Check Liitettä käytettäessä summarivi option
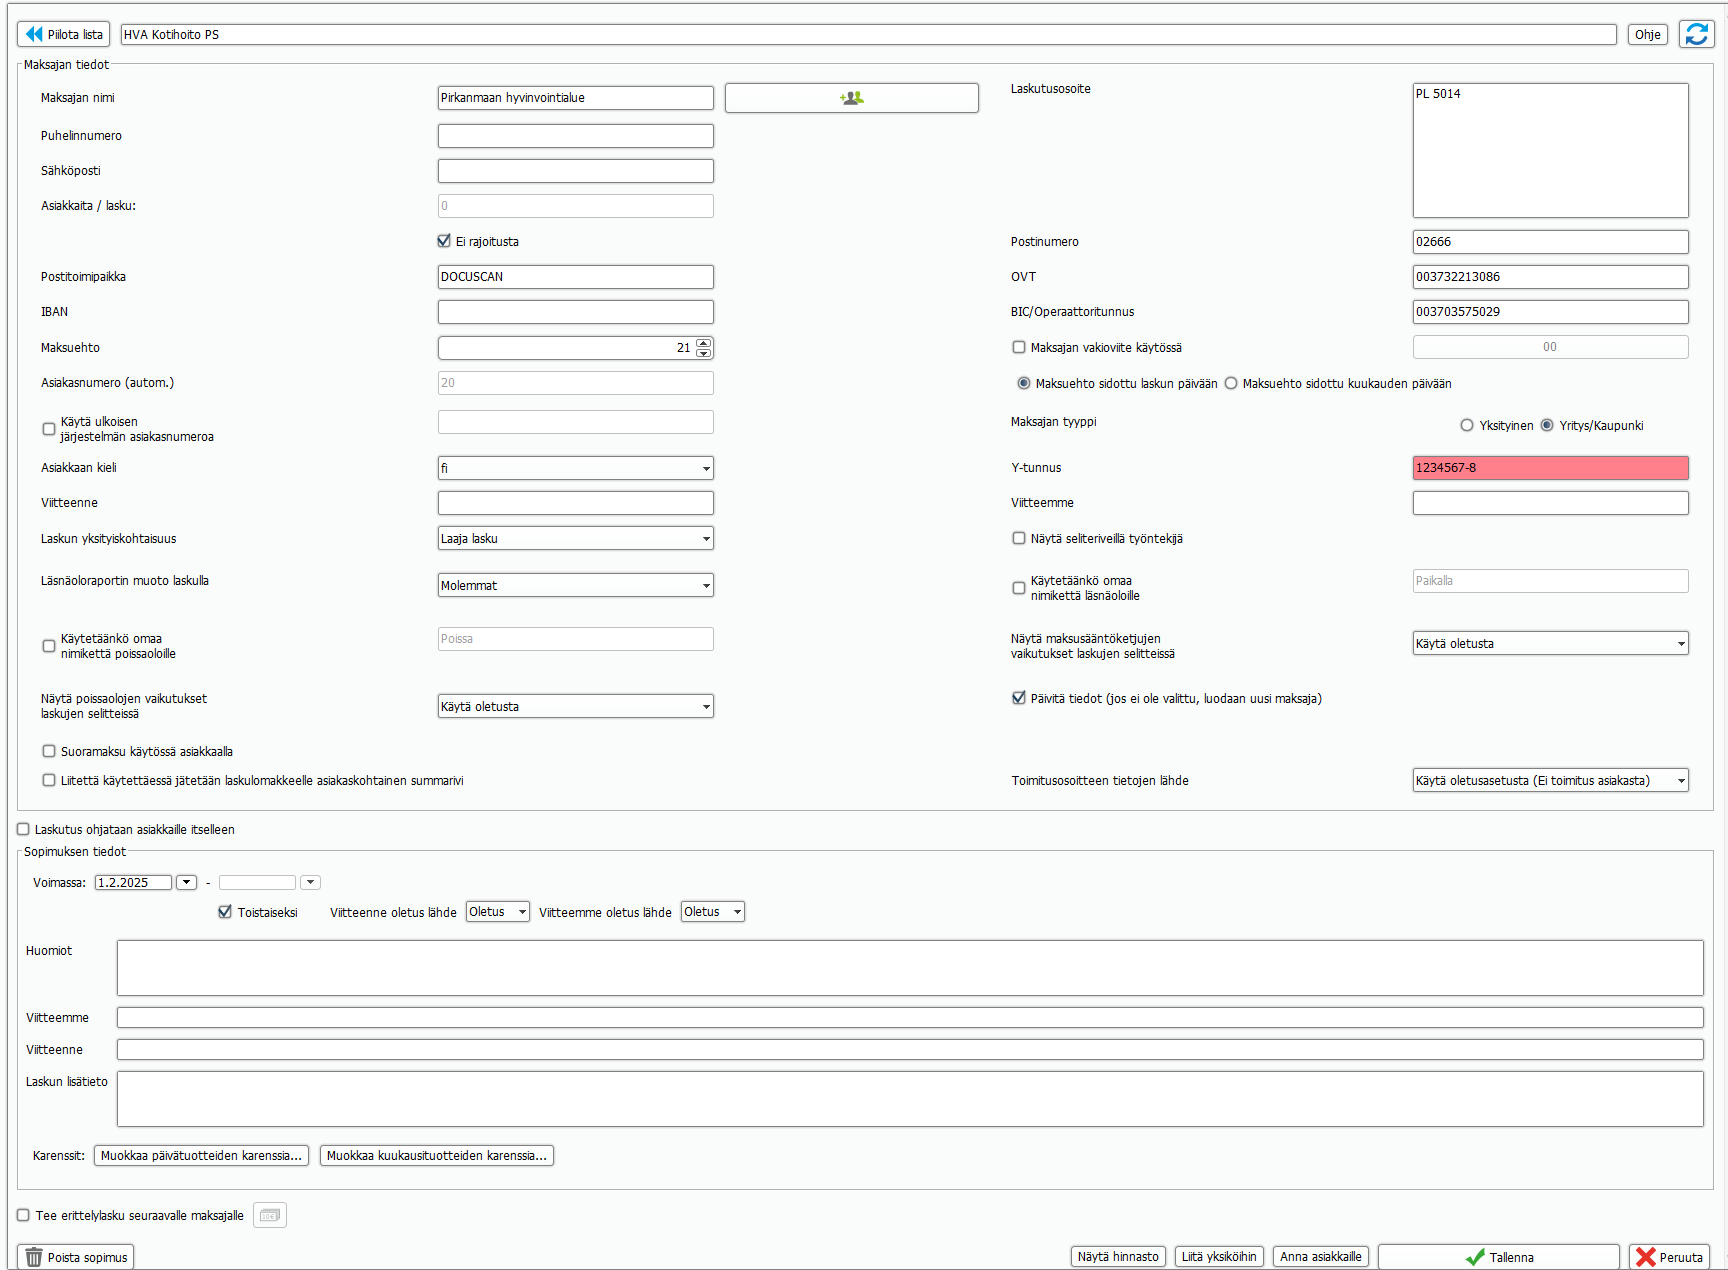 click(48, 780)
